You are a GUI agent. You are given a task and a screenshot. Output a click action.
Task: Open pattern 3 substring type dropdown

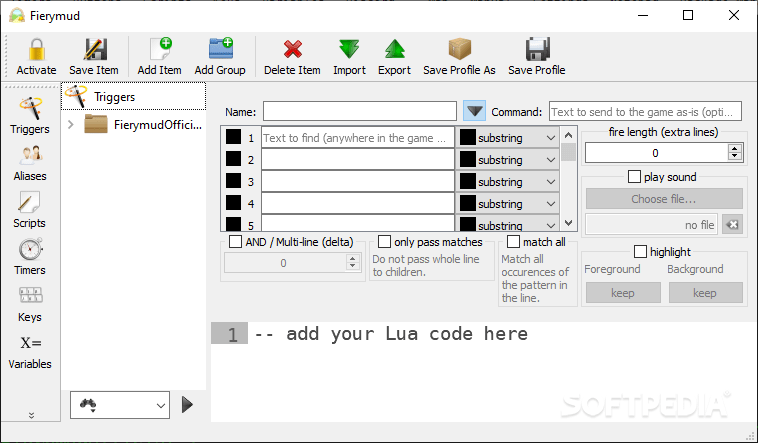point(507,182)
